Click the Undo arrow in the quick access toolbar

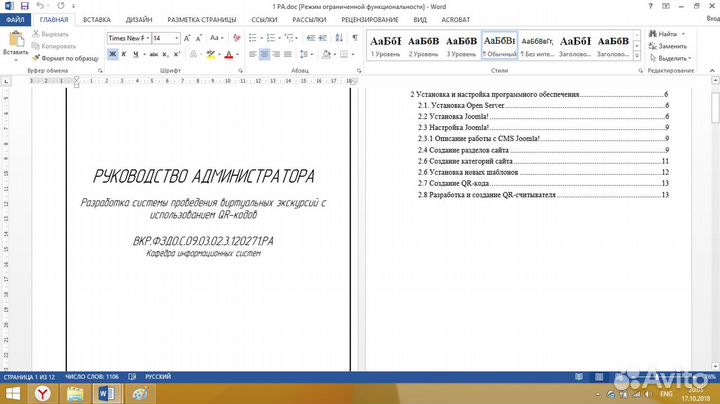pyautogui.click(x=39, y=6)
